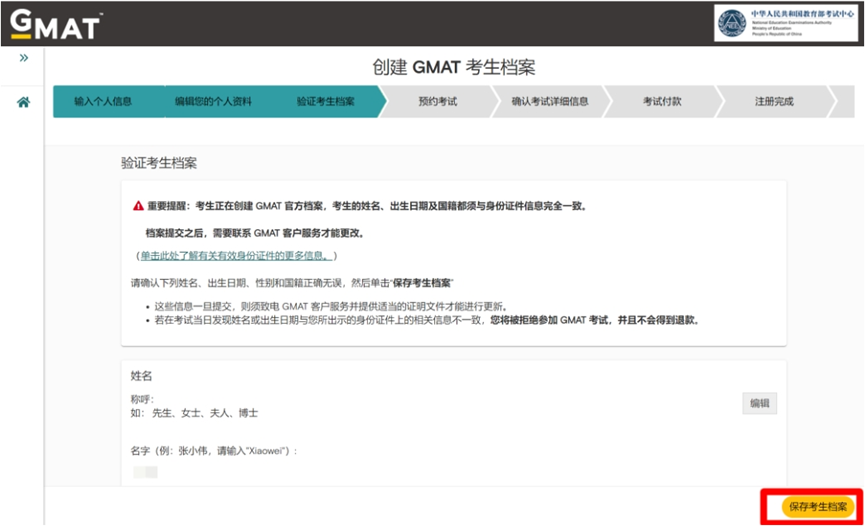Viewport: 865px width, 530px height.
Task: Click the GMAT logo
Action: click(x=55, y=24)
